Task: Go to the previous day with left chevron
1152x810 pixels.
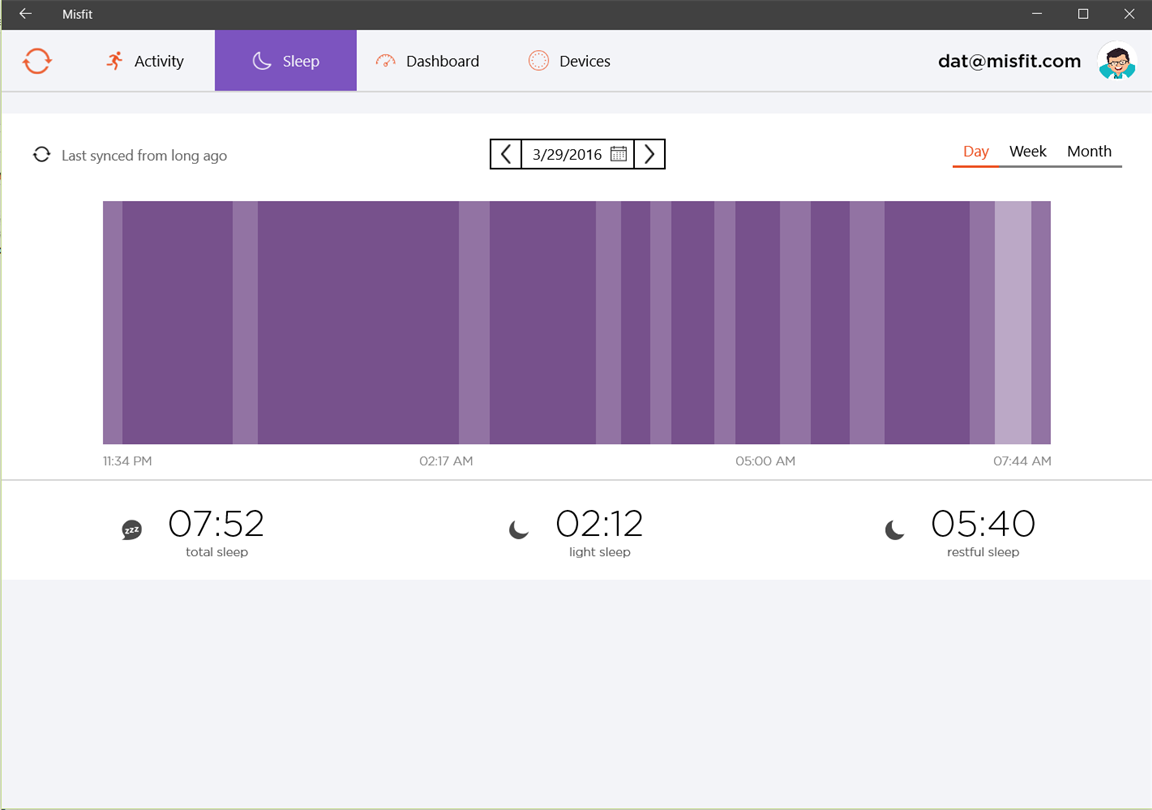Action: click(505, 154)
